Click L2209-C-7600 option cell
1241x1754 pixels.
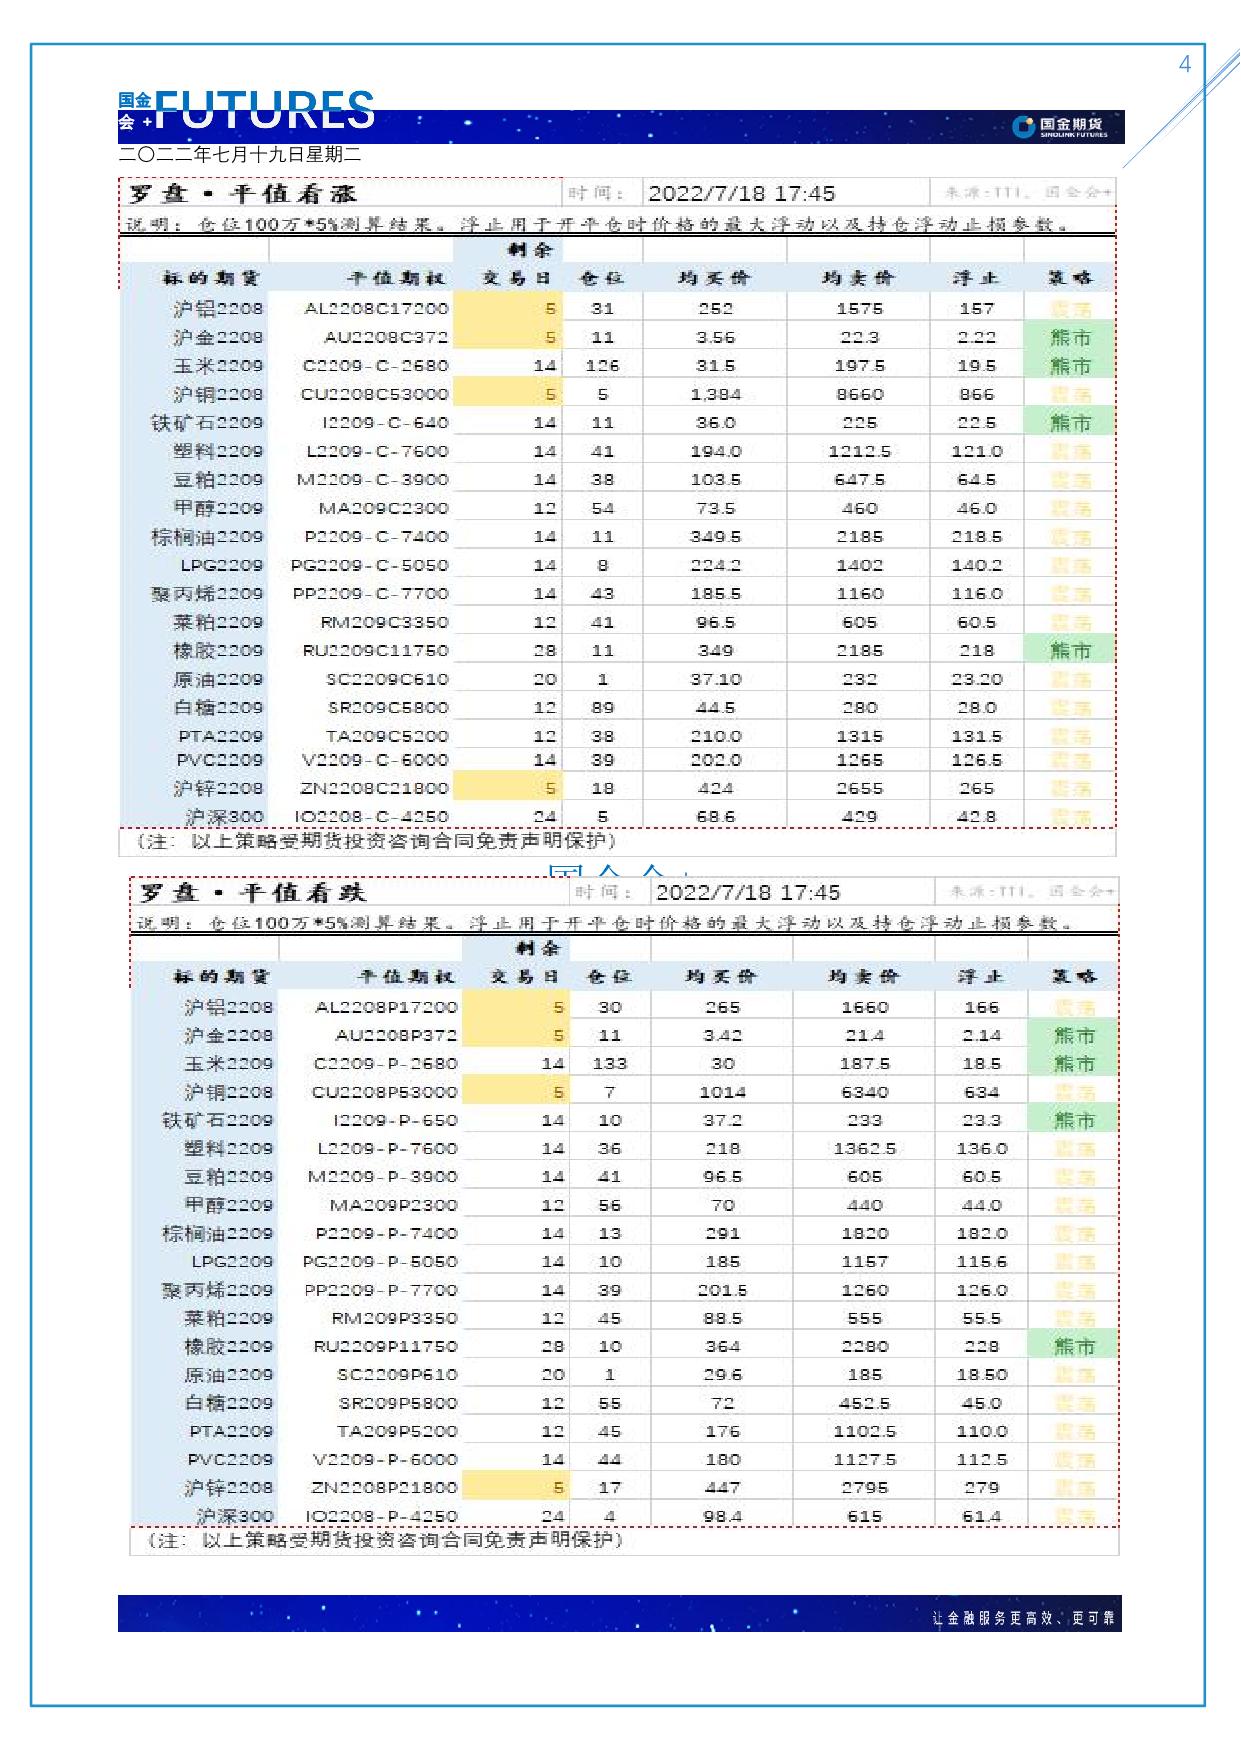pyautogui.click(x=377, y=451)
